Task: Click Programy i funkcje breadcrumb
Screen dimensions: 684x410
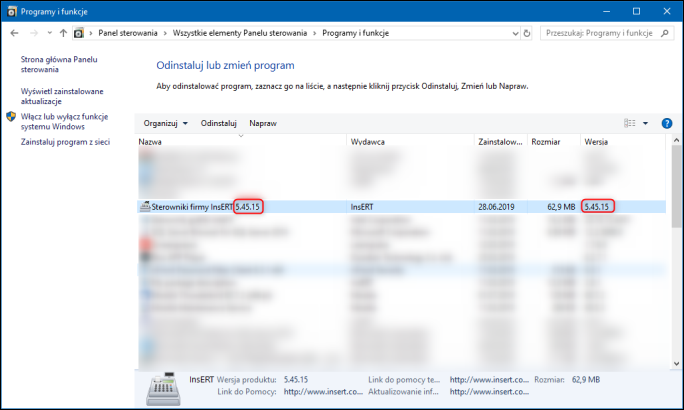Action: 356,33
